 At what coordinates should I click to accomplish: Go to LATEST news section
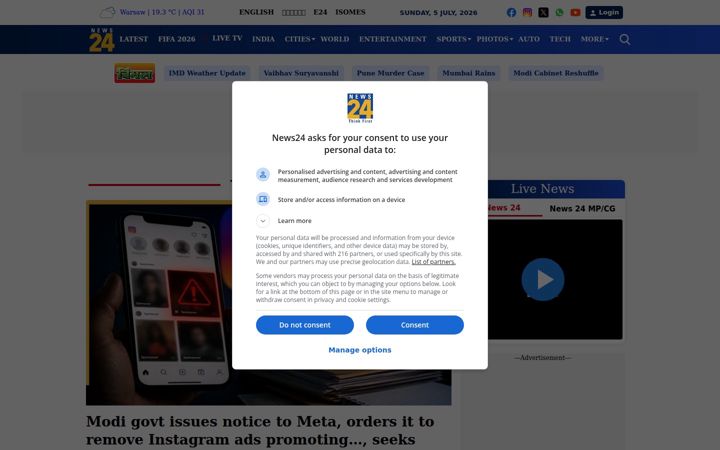[134, 39]
